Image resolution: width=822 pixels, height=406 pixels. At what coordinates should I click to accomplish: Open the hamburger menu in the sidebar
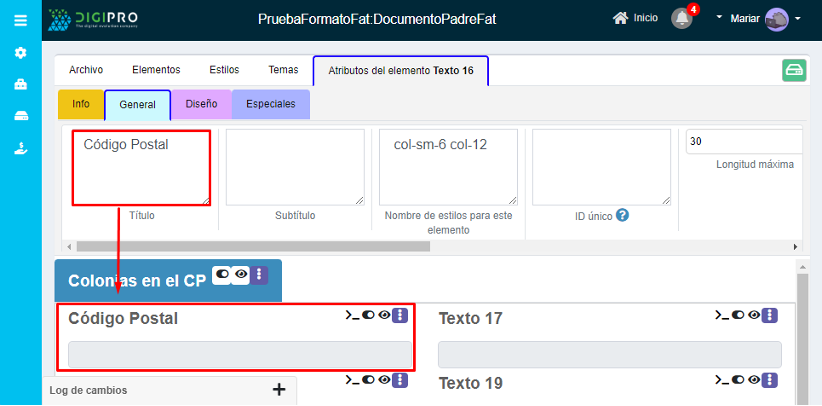point(21,20)
